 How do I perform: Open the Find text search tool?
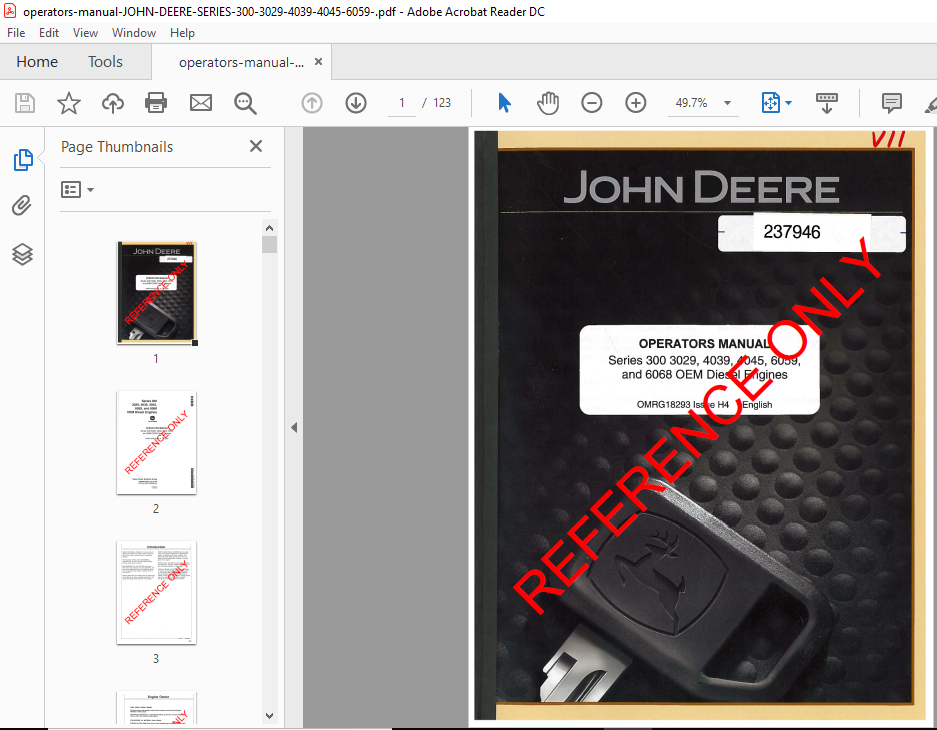pyautogui.click(x=245, y=103)
